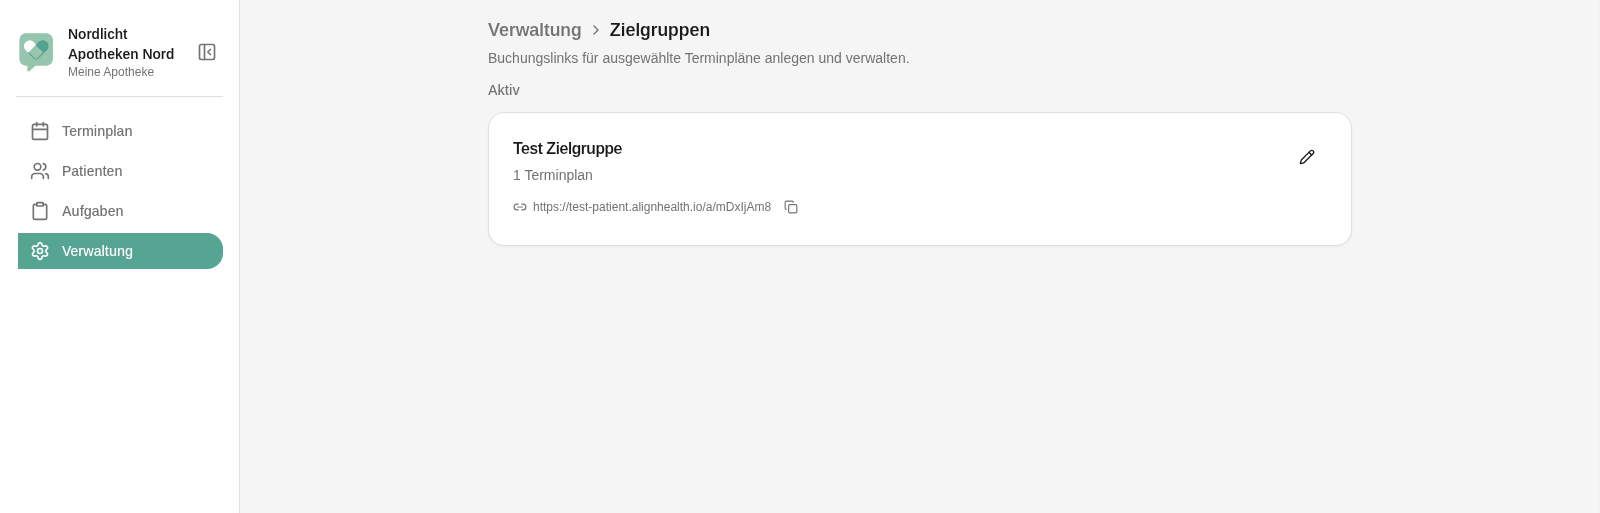1600x513 pixels.
Task: Open Terminplan in sidebar
Action: (x=120, y=131)
